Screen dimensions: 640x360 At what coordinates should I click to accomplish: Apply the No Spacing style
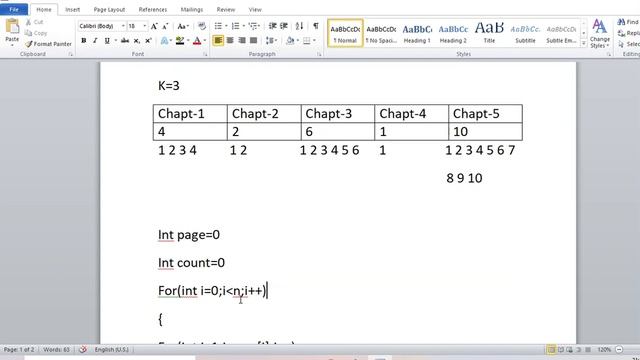(381, 33)
